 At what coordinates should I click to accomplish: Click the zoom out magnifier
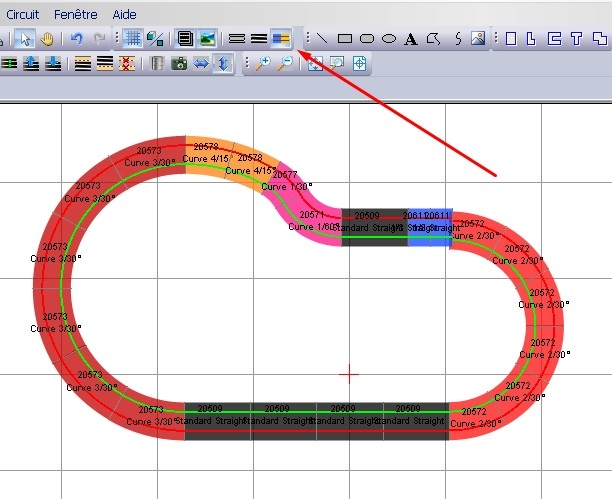tap(284, 63)
